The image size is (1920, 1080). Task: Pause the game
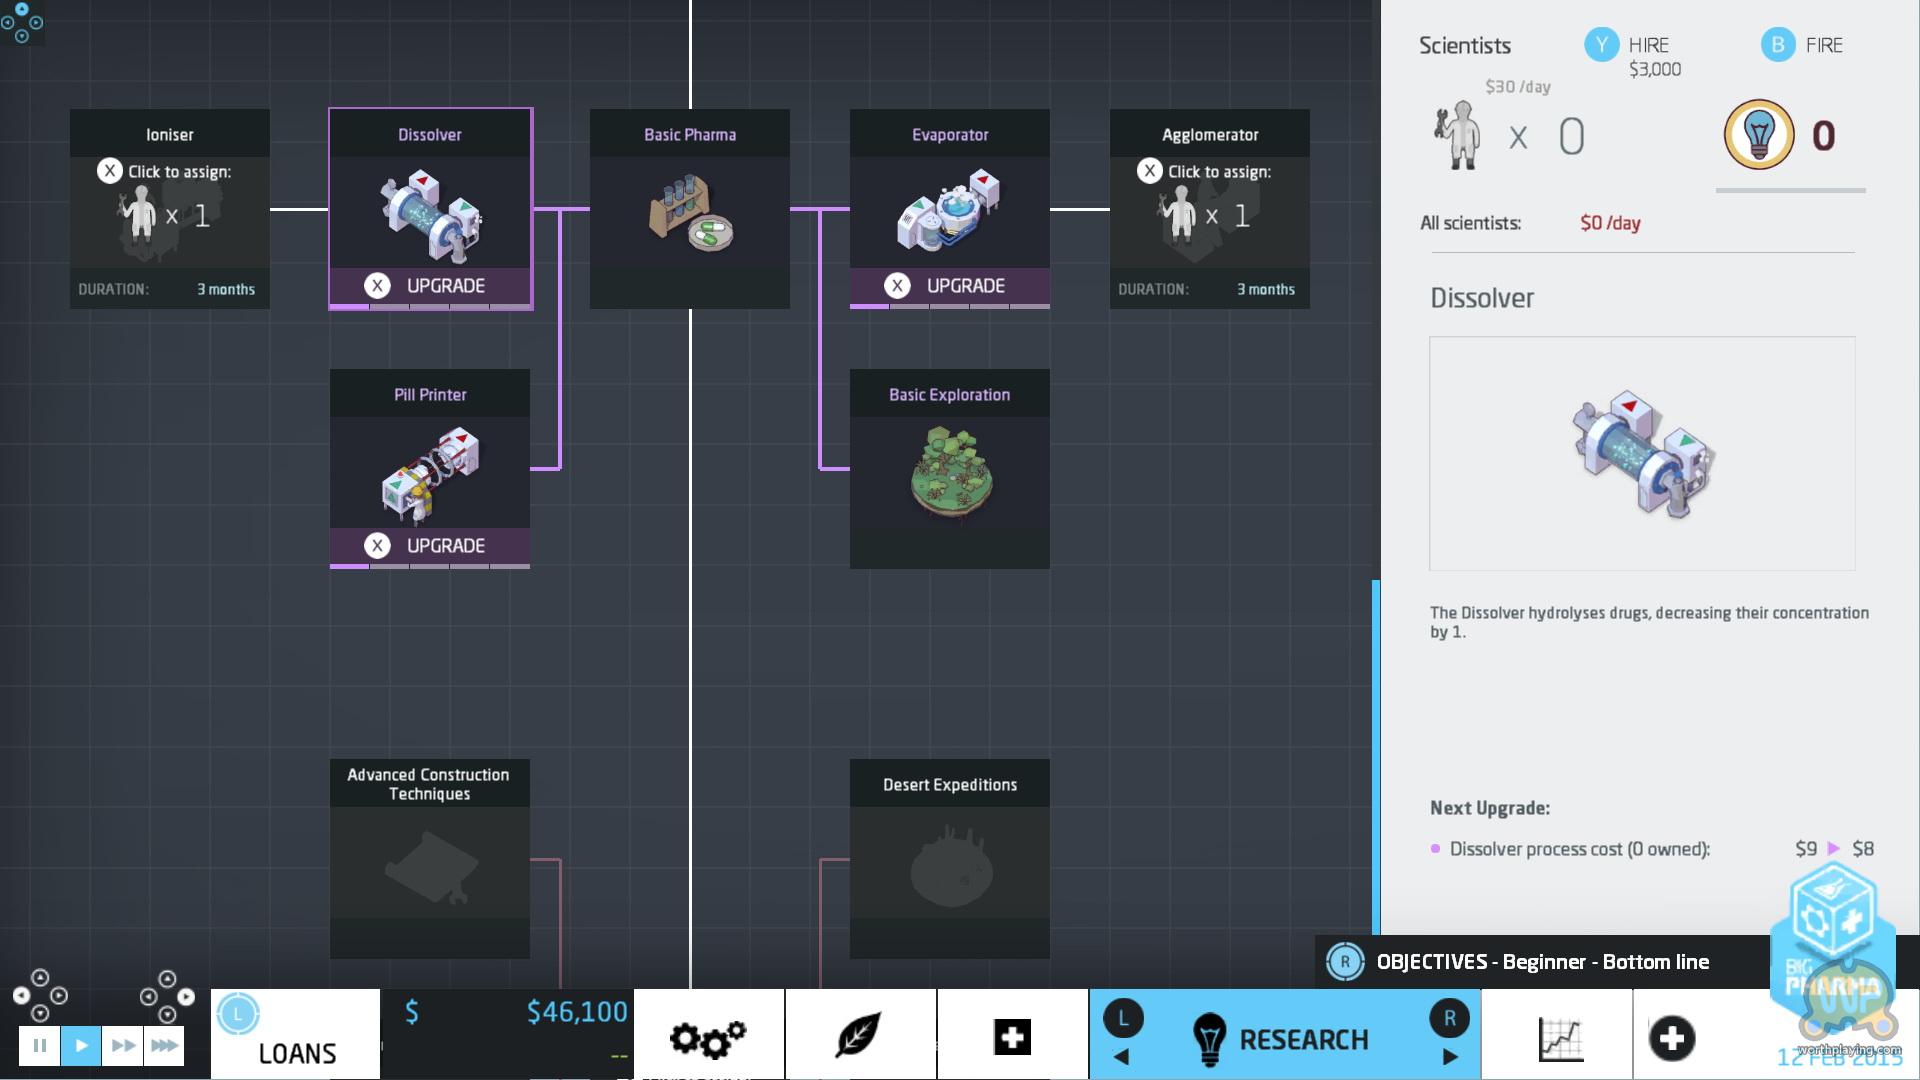(39, 1046)
